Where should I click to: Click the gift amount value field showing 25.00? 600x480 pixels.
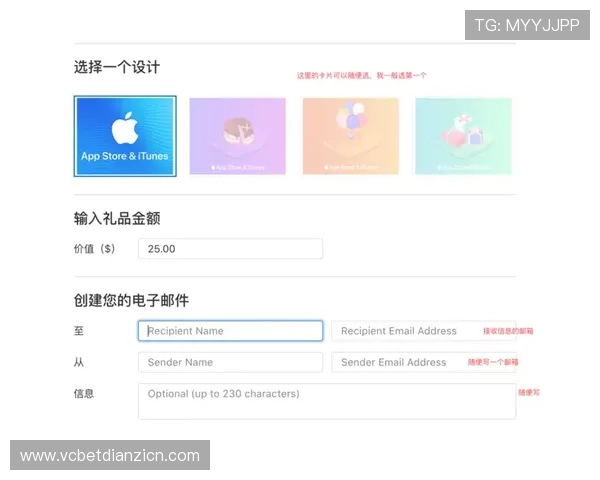pos(230,249)
